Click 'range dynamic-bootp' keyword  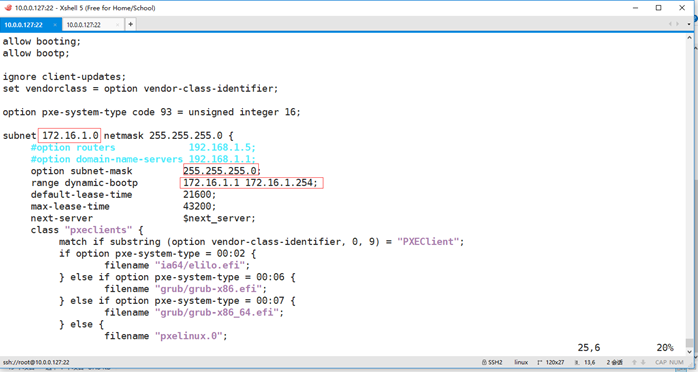click(x=85, y=183)
